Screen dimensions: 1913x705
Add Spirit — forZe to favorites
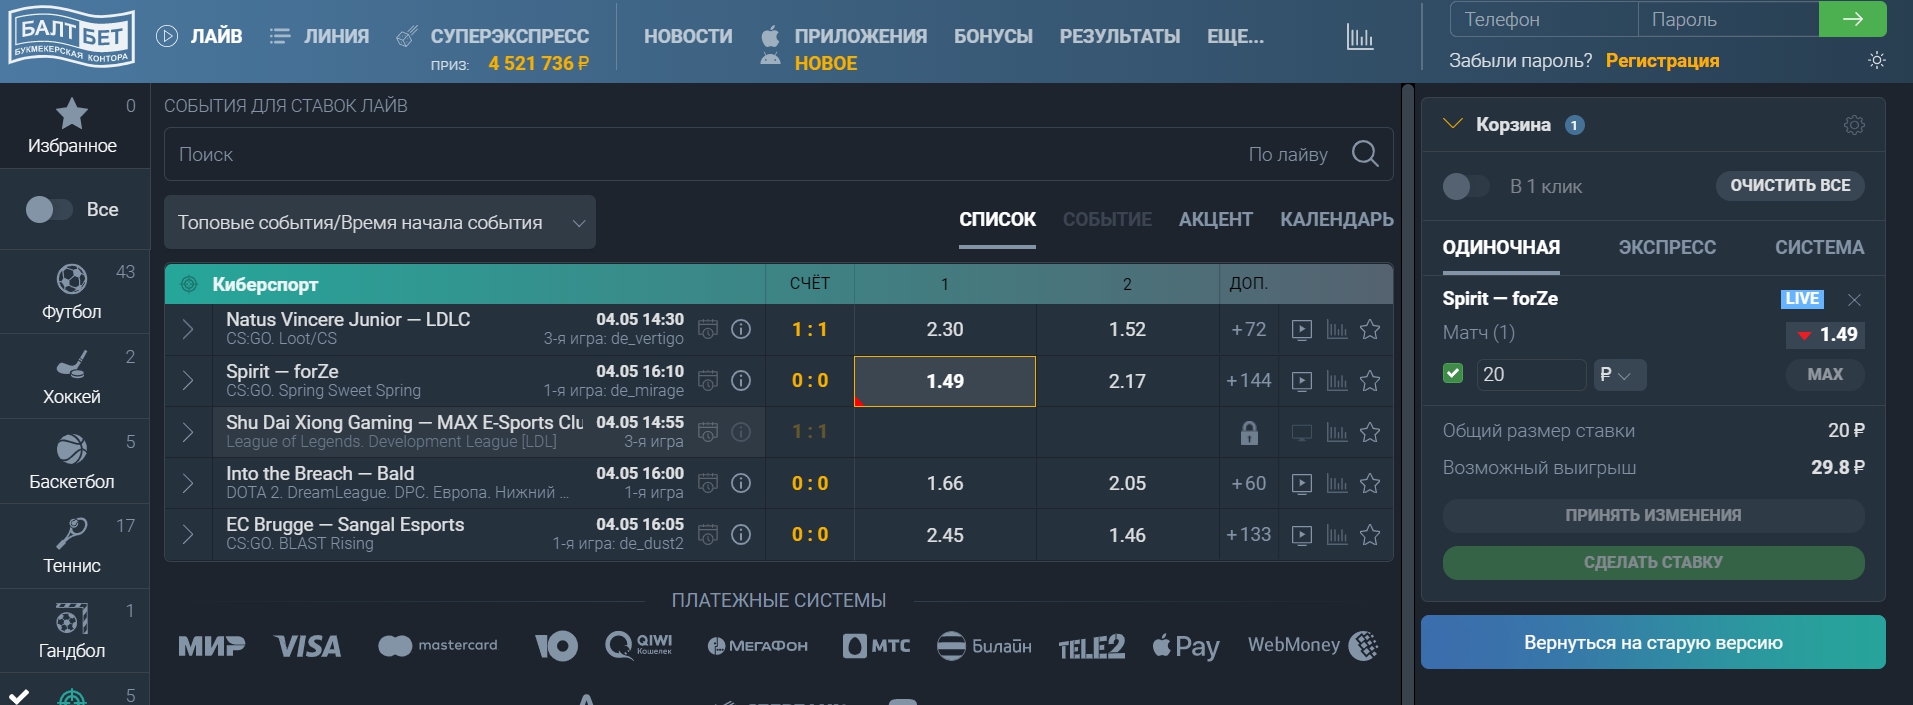pyautogui.click(x=1370, y=381)
